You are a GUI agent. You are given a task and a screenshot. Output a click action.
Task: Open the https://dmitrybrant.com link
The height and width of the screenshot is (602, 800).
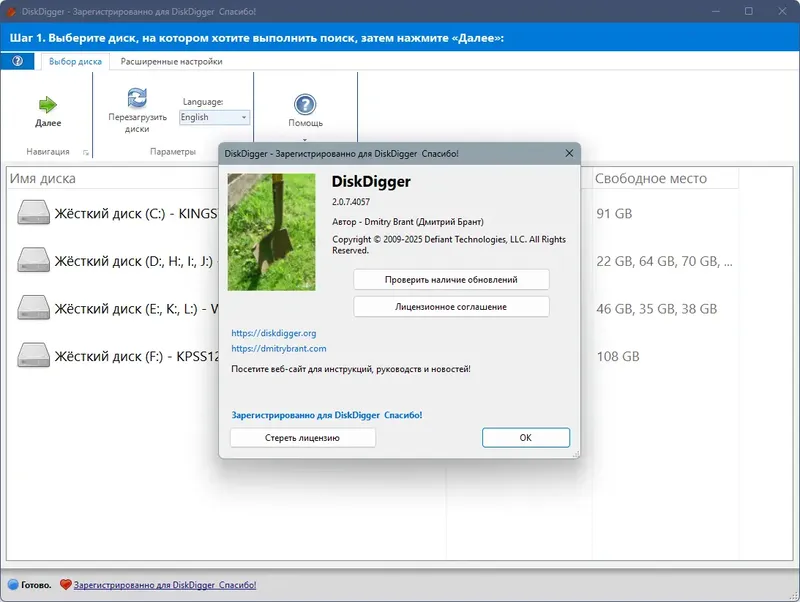click(x=279, y=348)
